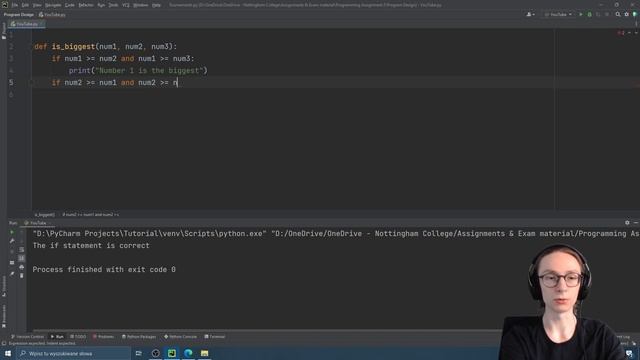Rerun program via Run panel green arrow
Image resolution: width=640 pixels, height=360 pixels.
(12, 232)
